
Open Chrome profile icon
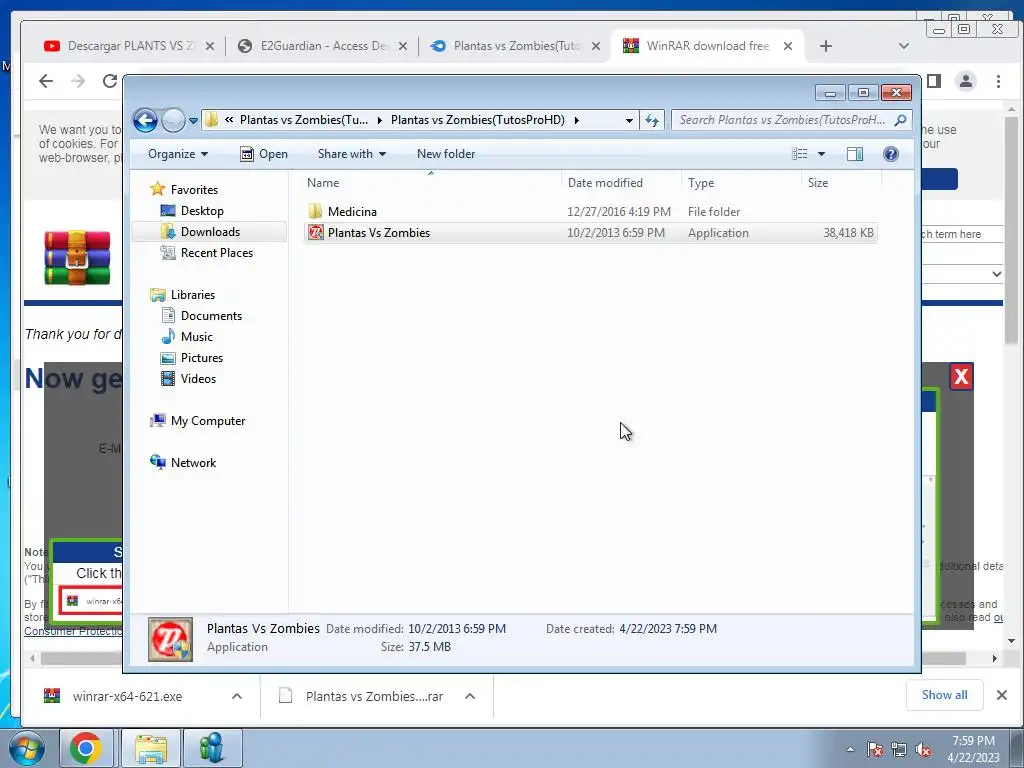click(965, 81)
